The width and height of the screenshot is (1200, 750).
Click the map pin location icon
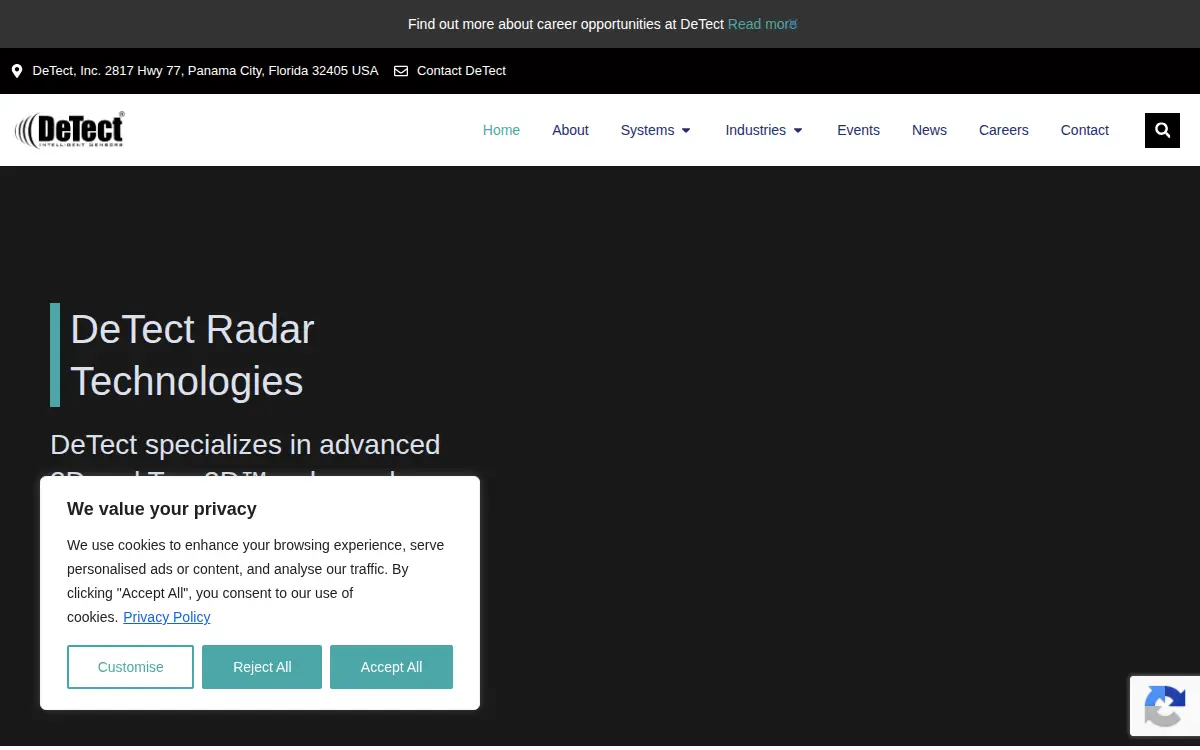point(17,71)
